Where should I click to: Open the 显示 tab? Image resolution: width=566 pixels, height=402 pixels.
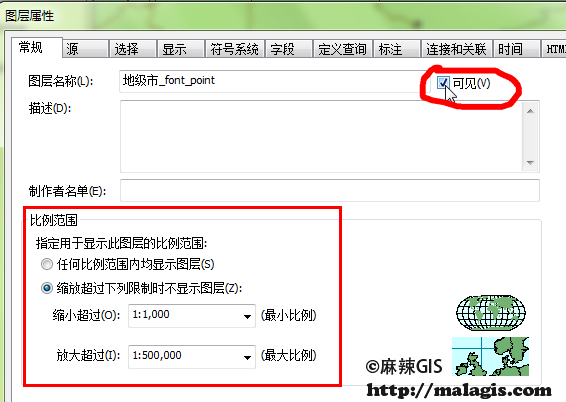(181, 49)
